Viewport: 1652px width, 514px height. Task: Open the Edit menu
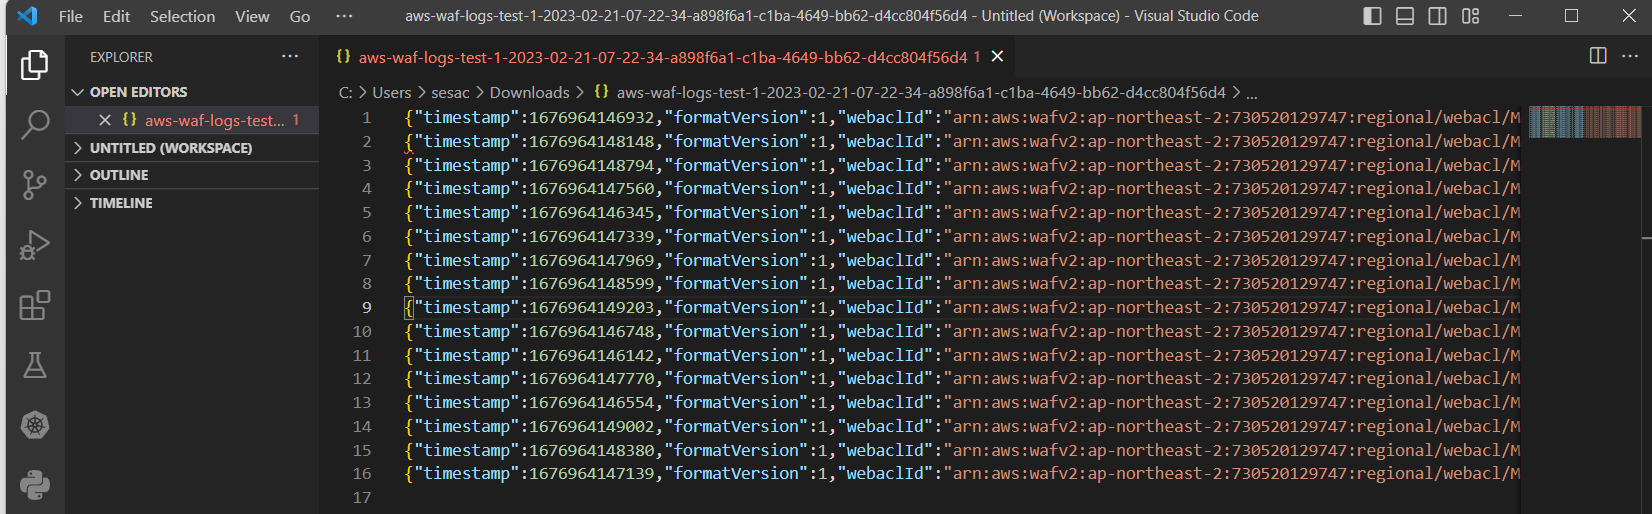pos(116,16)
